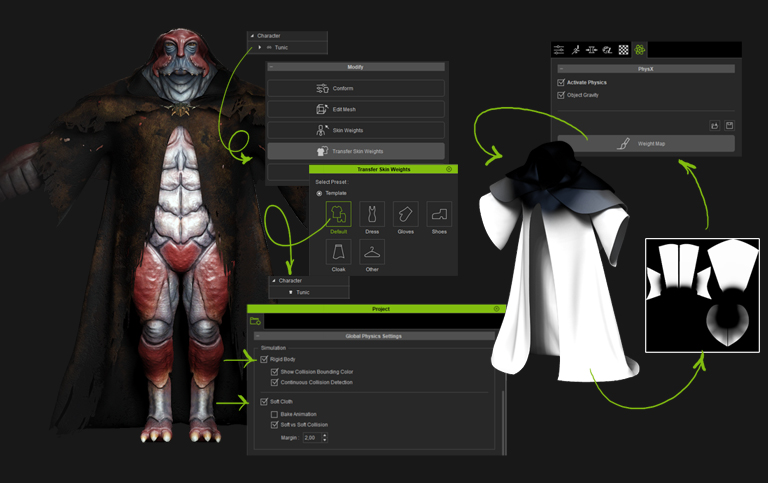Toggle the Object Gravity checkbox
Screen dimensions: 768x483
561,95
